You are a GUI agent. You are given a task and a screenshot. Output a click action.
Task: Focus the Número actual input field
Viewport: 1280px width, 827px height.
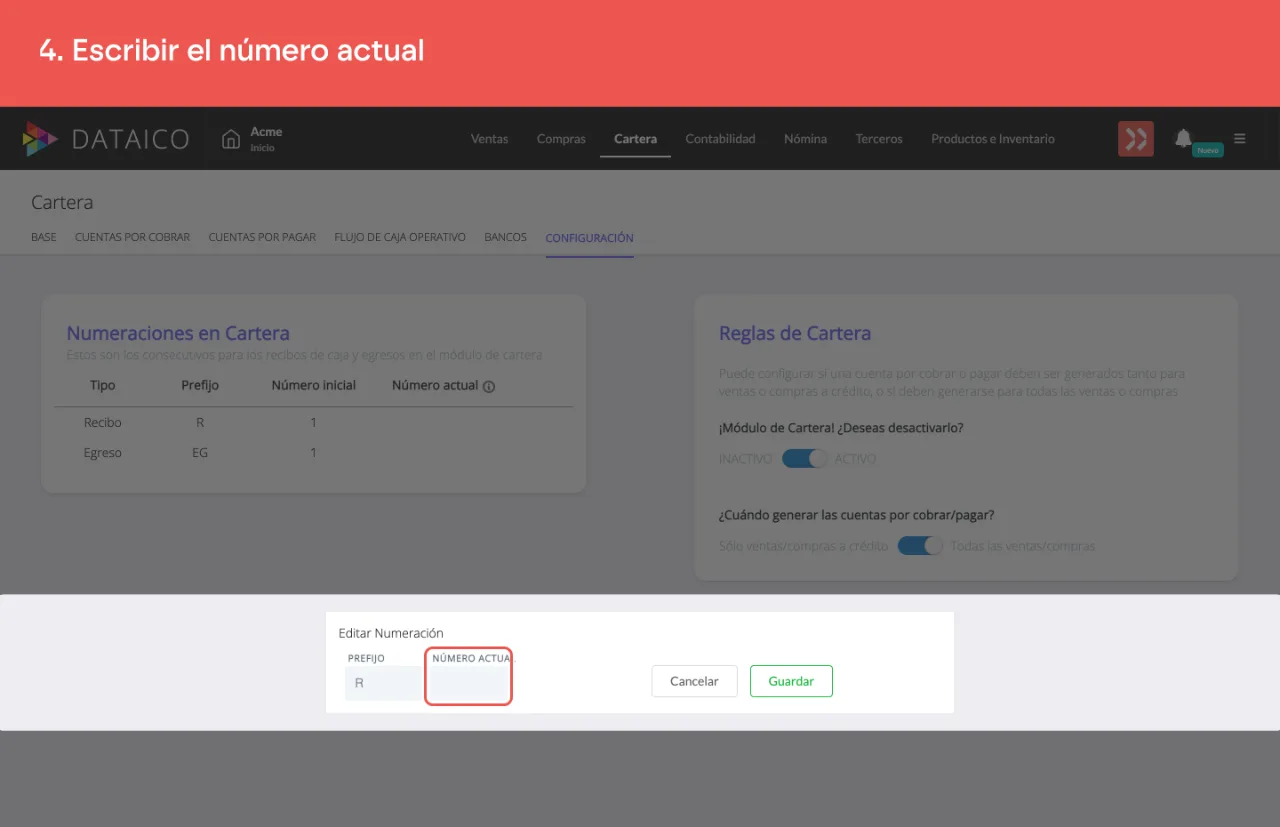[469, 685]
